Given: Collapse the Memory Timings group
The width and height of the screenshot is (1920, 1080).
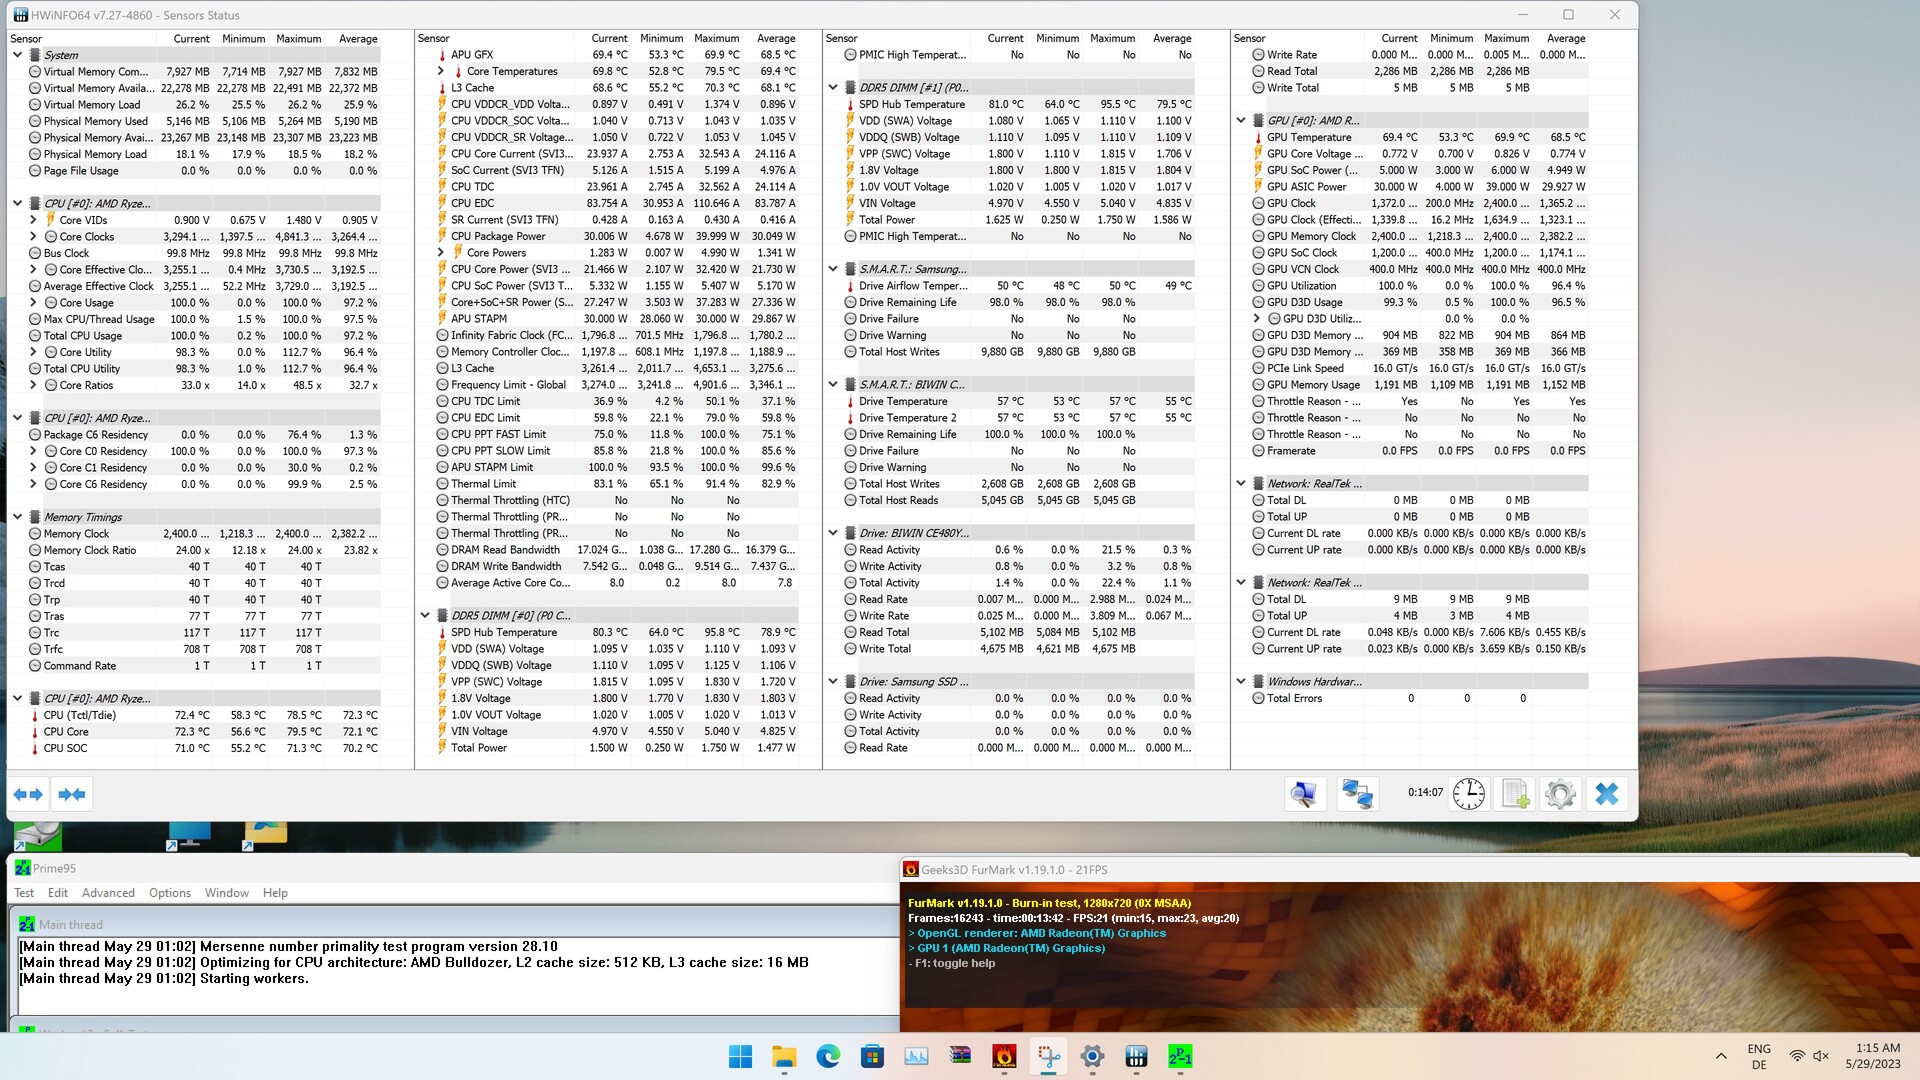Looking at the screenshot, I should click(17, 517).
